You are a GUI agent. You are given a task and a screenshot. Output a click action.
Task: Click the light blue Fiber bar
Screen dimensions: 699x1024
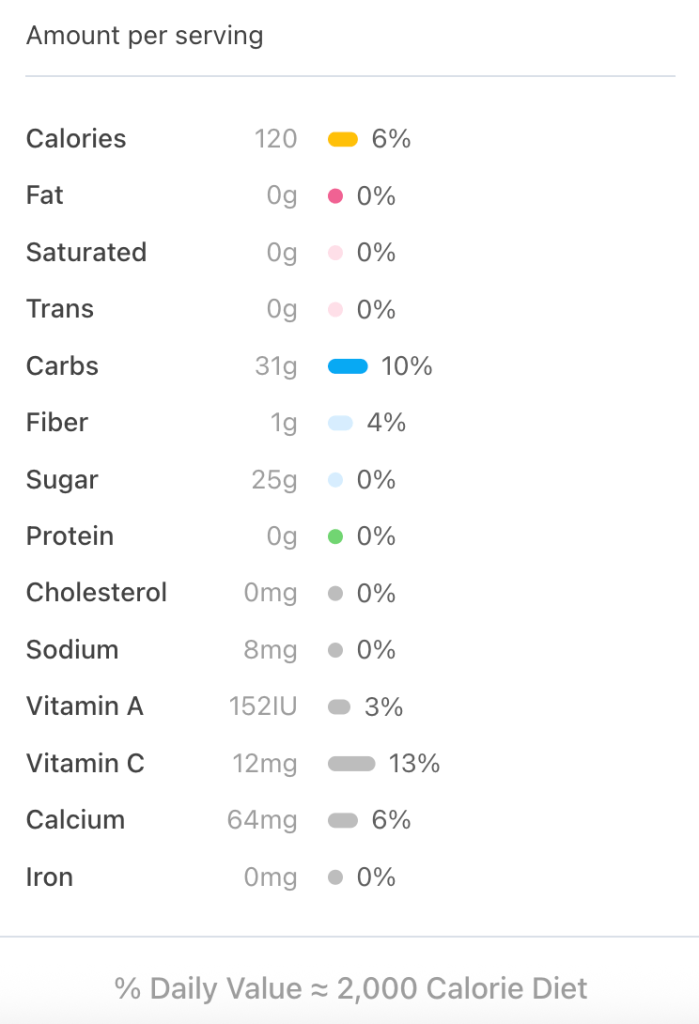(x=340, y=424)
